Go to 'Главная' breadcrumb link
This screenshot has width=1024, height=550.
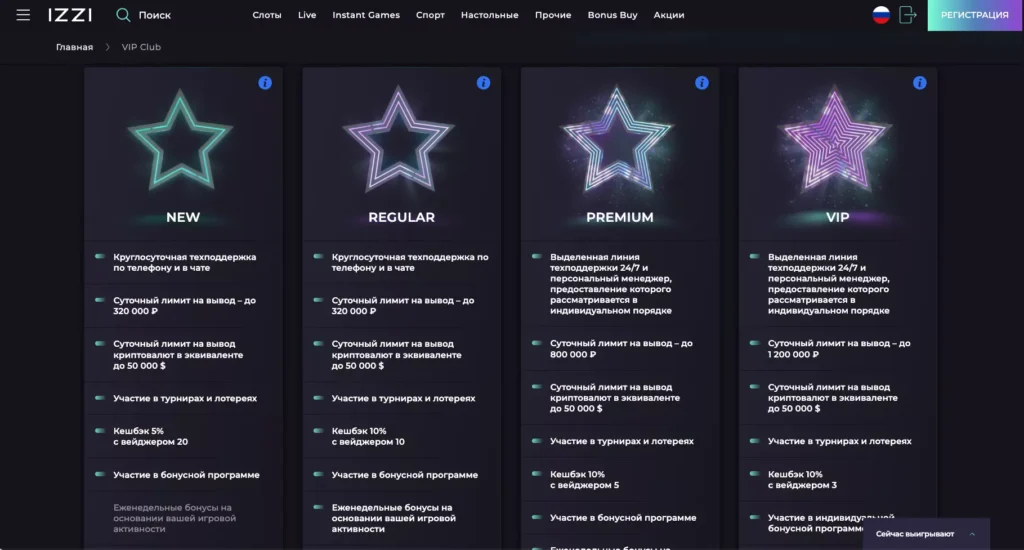click(x=74, y=47)
